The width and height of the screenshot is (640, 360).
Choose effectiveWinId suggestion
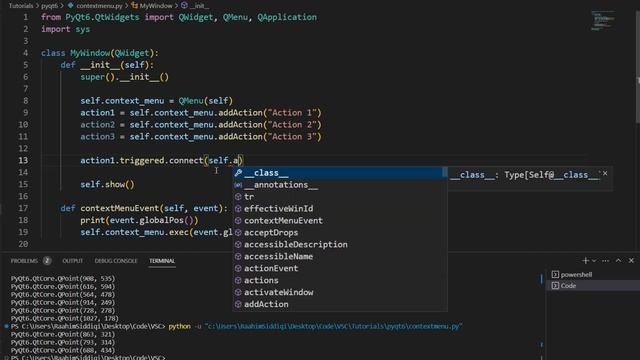click(340, 209)
